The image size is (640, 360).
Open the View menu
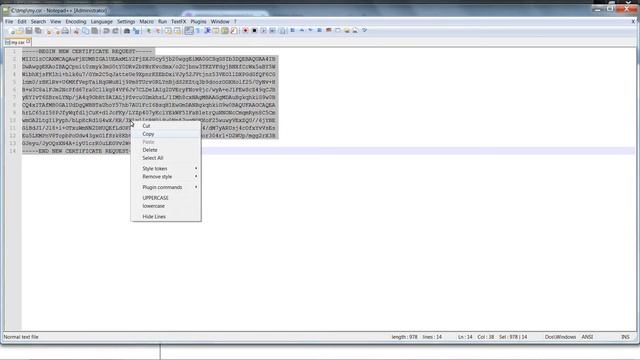56,22
